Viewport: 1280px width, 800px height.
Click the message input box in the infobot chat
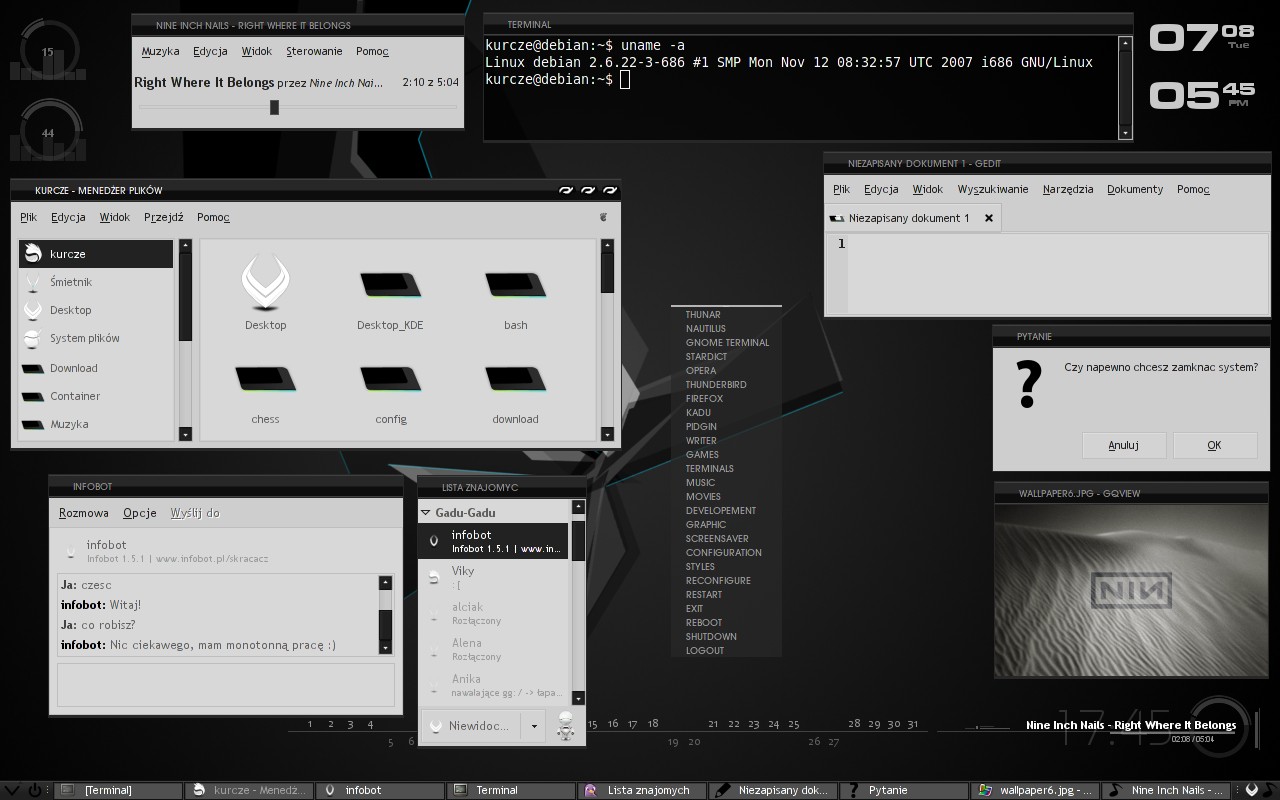click(226, 686)
